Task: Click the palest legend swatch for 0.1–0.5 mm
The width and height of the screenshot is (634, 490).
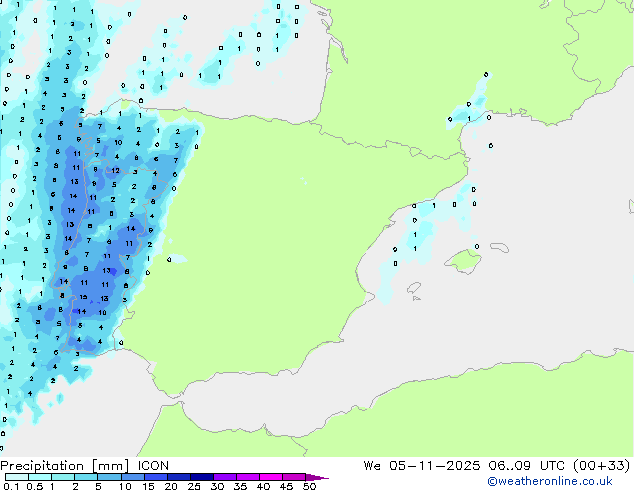Action: pos(17,477)
